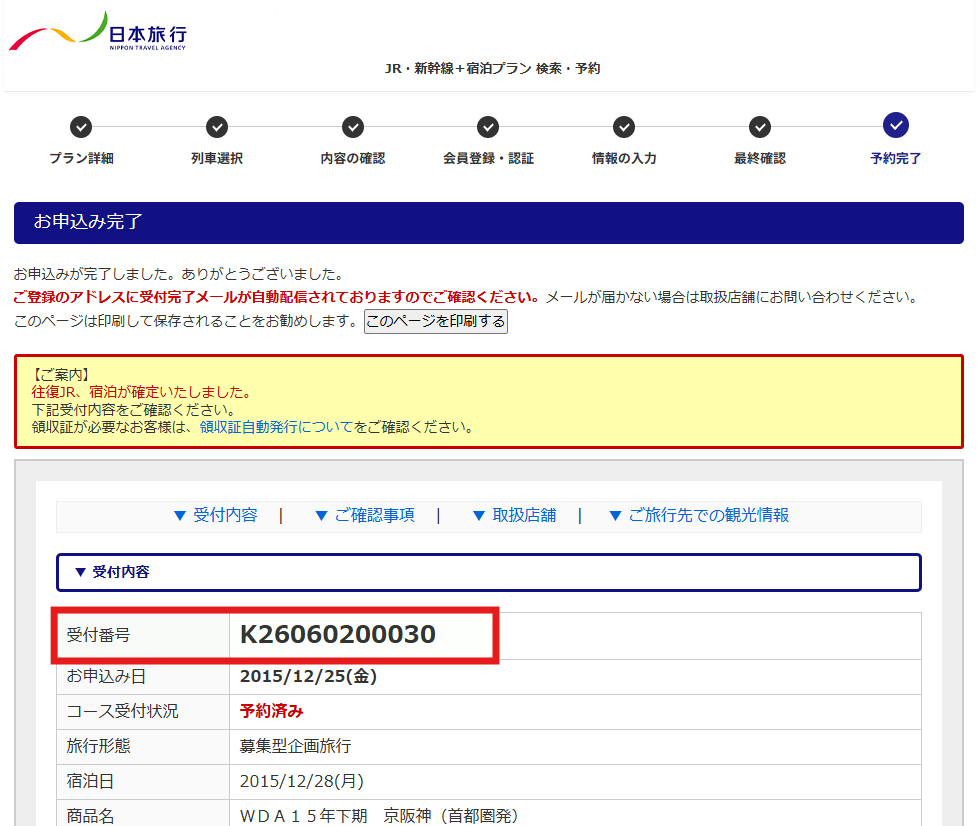Click the 列車選択 step checkmark icon

217,127
